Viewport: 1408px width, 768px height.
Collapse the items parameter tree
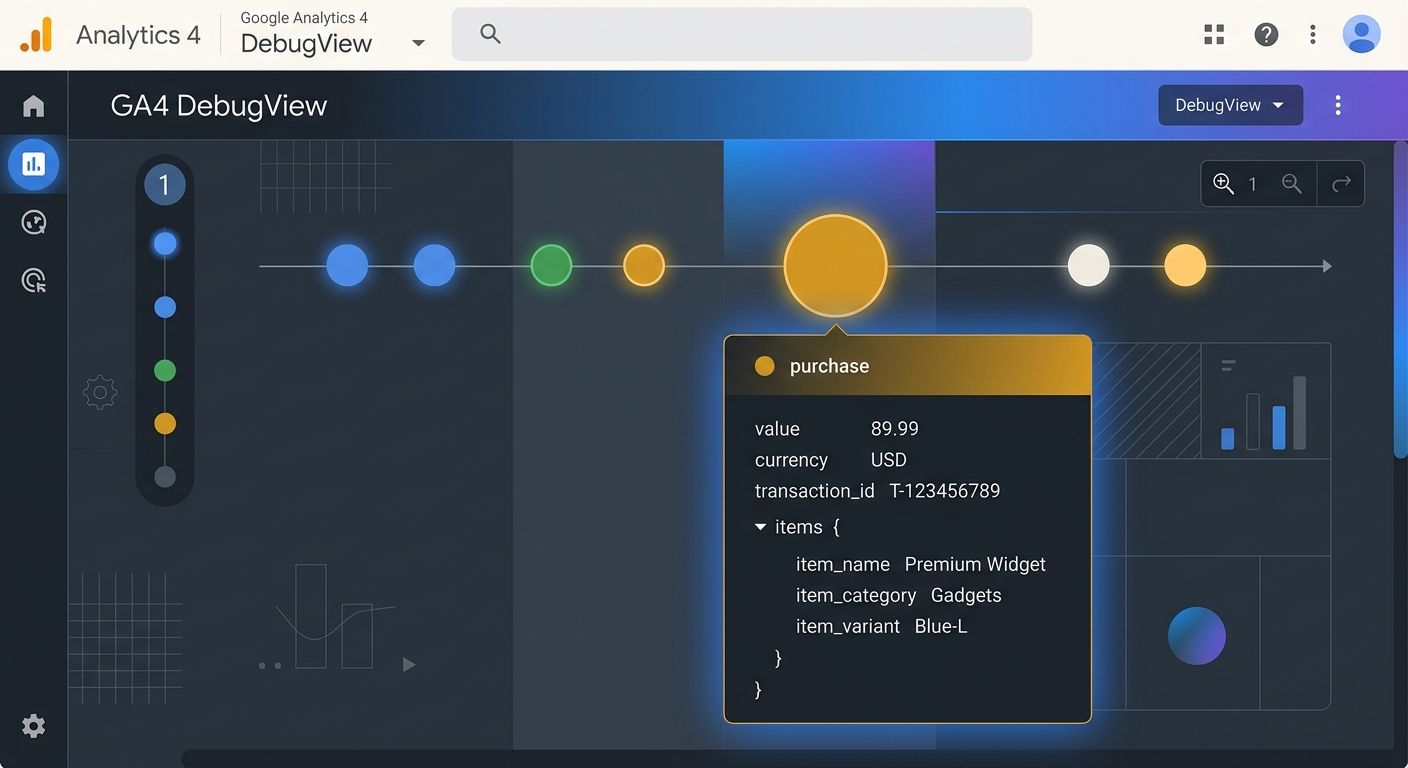click(761, 527)
